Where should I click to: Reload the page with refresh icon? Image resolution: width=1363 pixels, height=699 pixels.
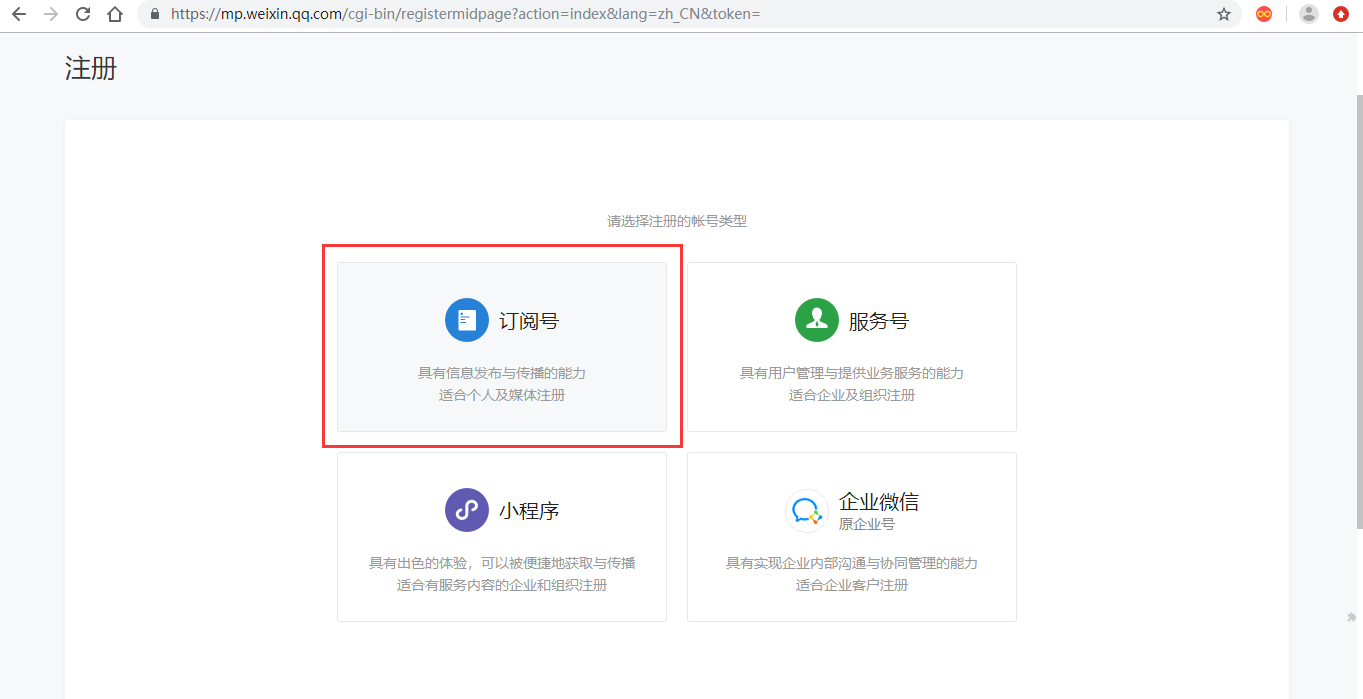(x=83, y=14)
